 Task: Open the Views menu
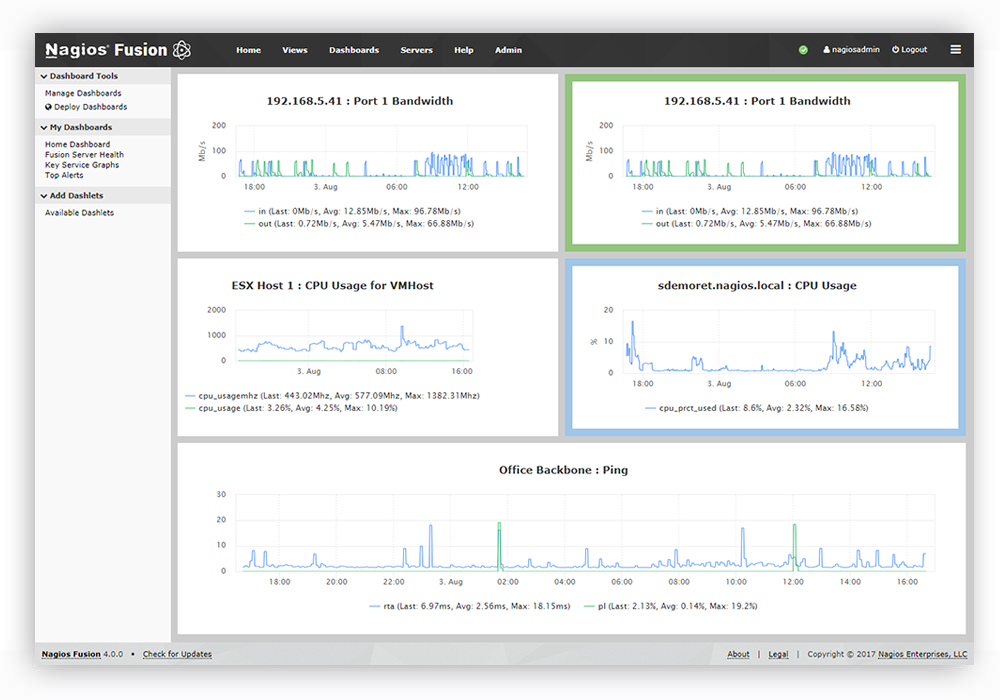295,50
